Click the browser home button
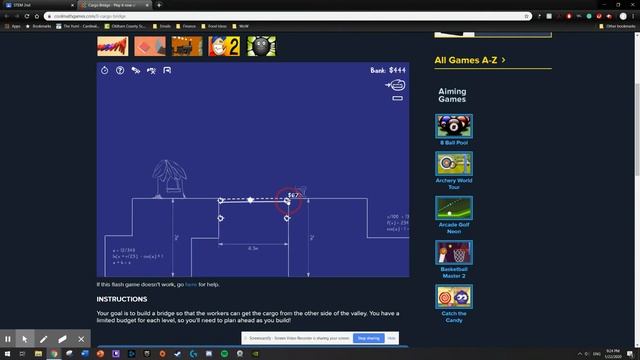Image resolution: width=640 pixels, height=360 pixels. (x=37, y=16)
